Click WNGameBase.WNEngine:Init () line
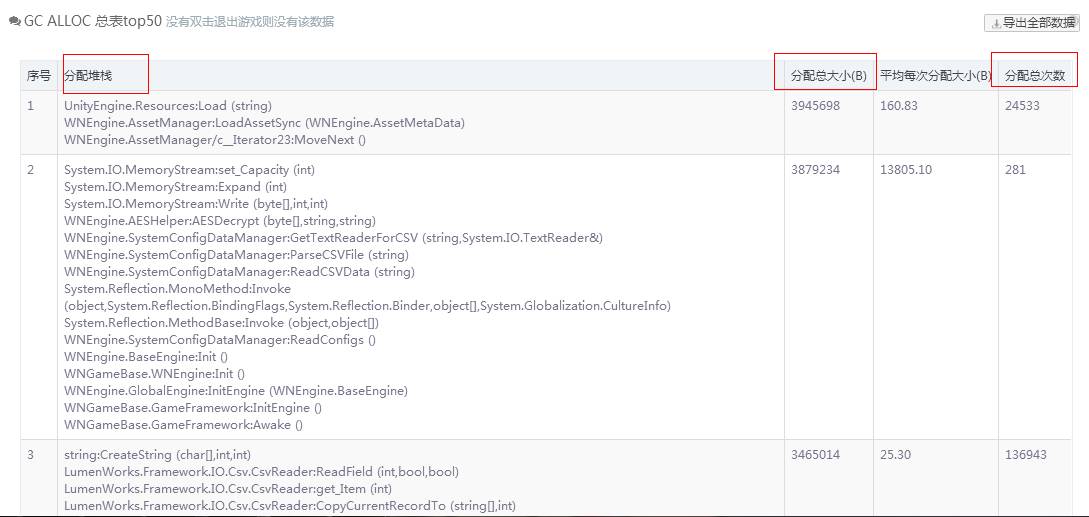This screenshot has width=1089, height=517. (x=154, y=374)
